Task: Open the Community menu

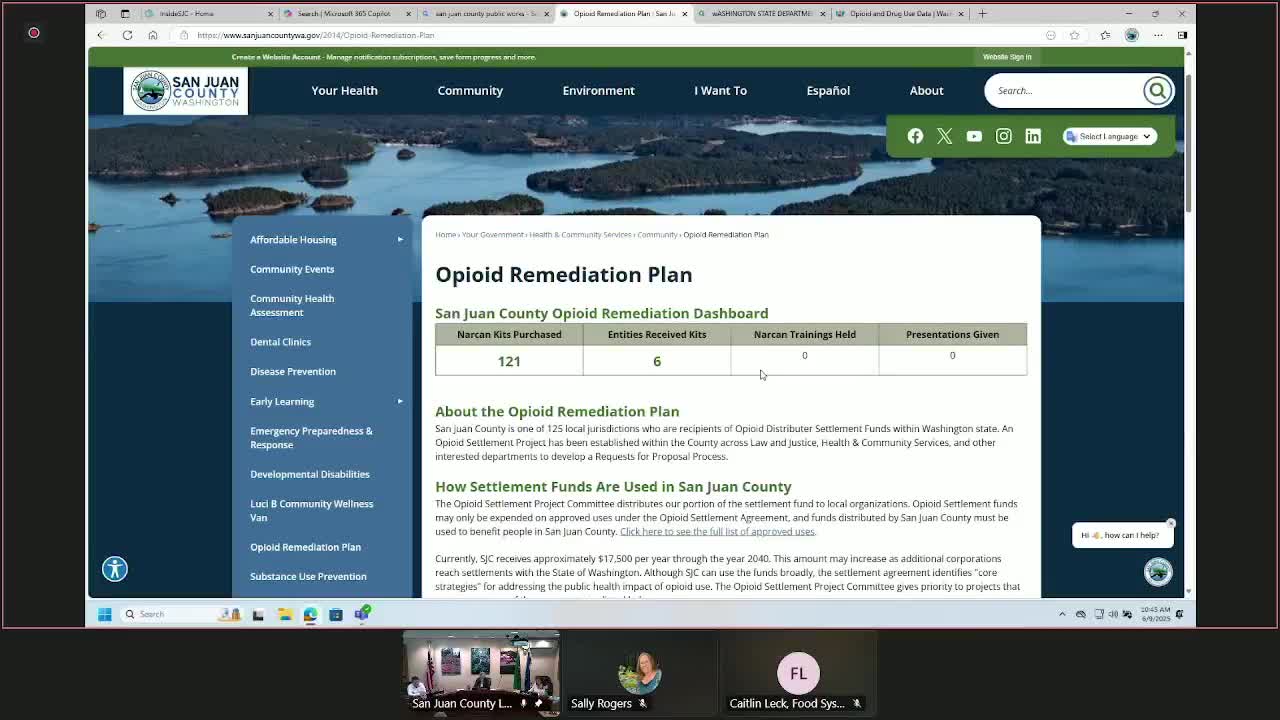Action: coord(470,90)
